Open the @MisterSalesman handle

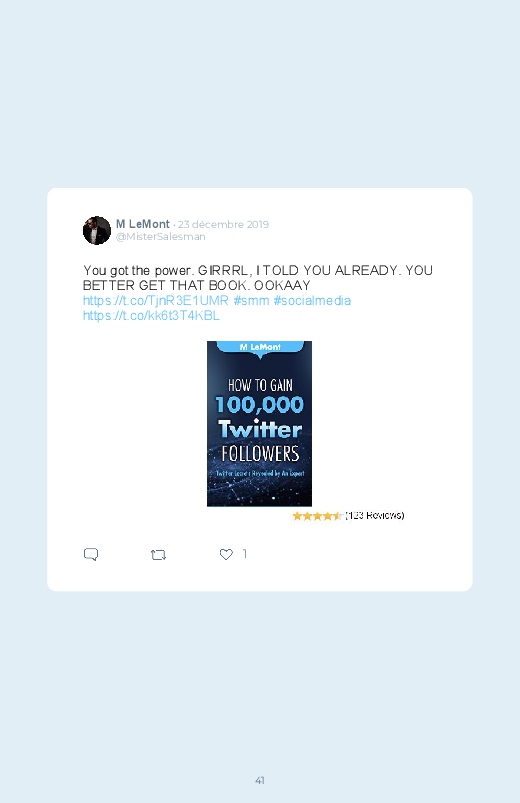(x=160, y=237)
